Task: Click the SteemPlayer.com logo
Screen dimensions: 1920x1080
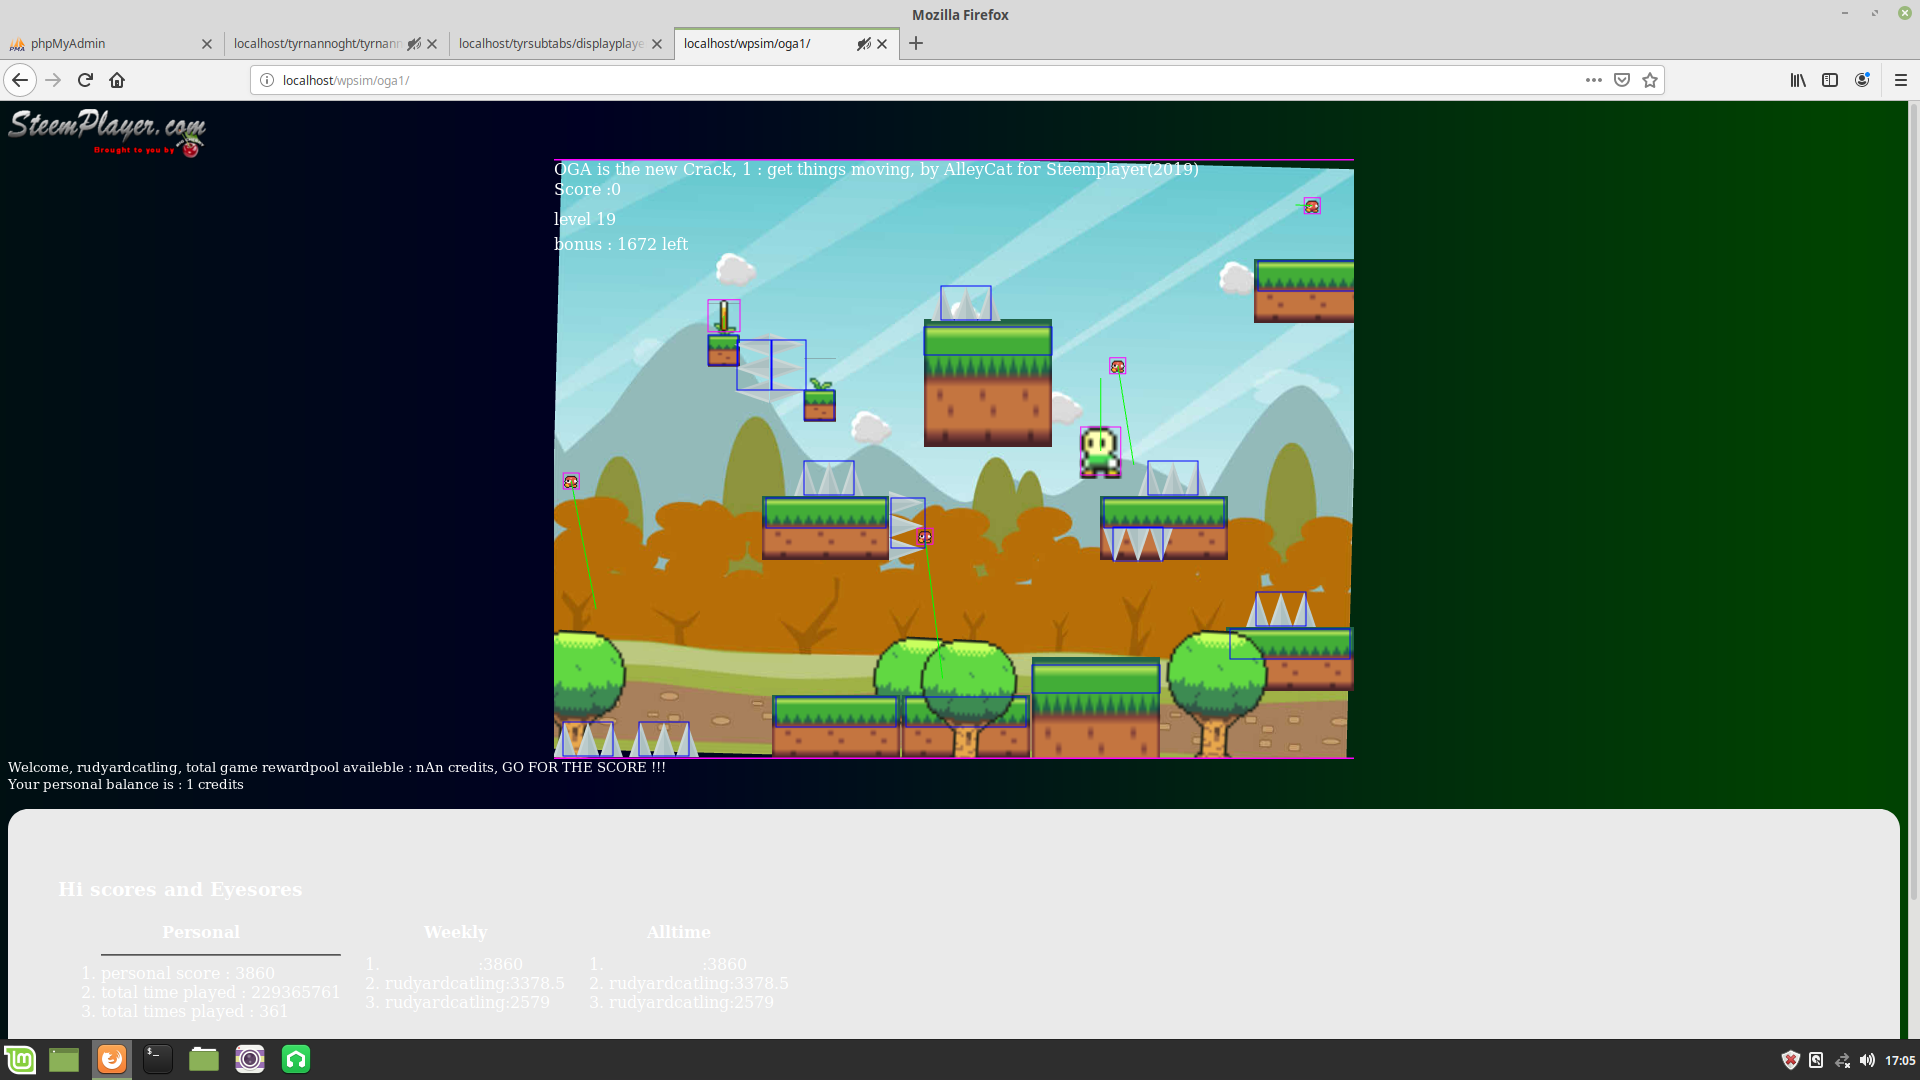Action: 107,132
